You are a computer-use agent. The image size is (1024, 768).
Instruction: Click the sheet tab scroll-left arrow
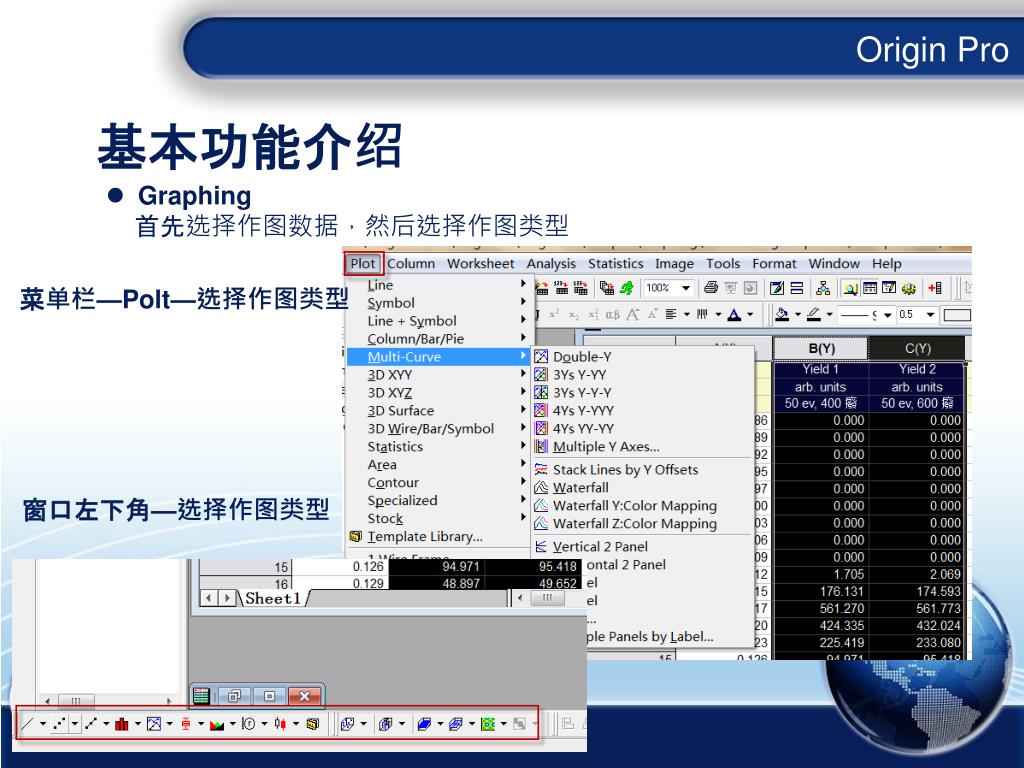(209, 598)
